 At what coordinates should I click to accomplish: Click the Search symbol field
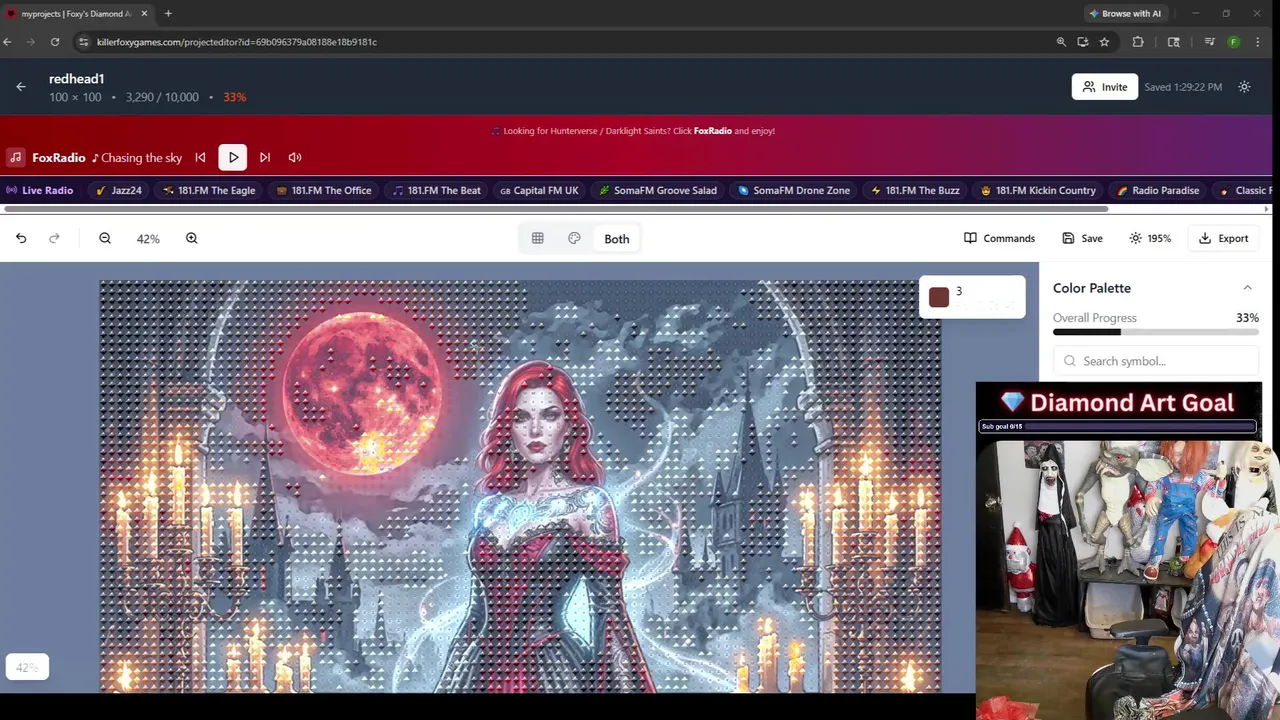pyautogui.click(x=1155, y=361)
